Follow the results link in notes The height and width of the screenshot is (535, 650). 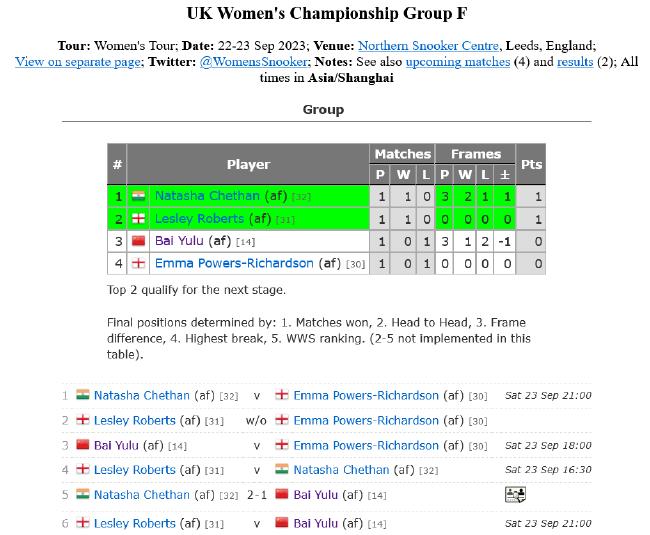(x=575, y=62)
